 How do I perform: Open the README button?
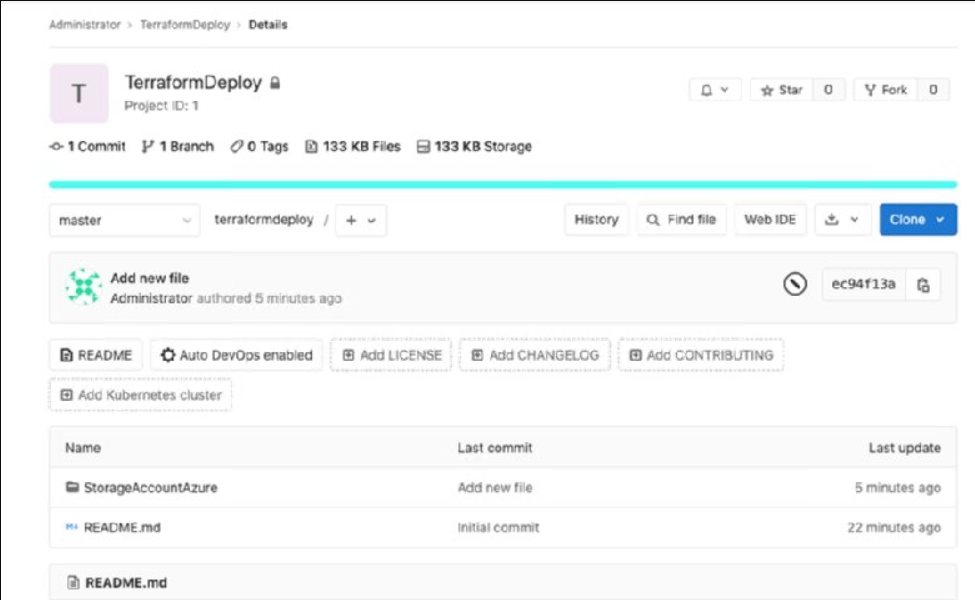coord(96,355)
